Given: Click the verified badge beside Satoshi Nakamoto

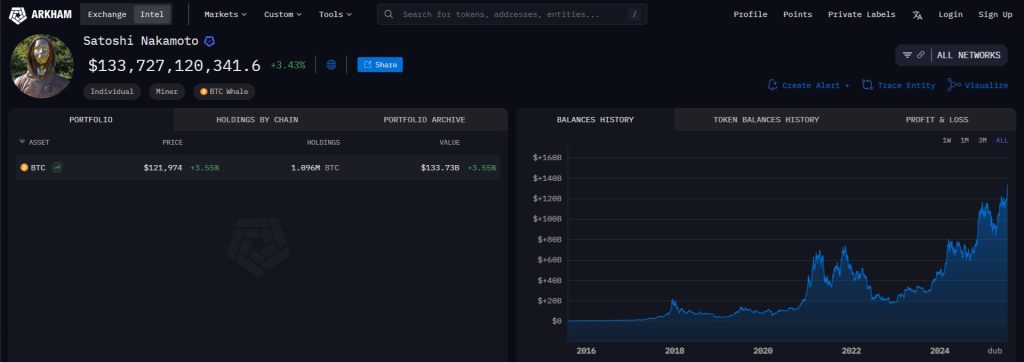Looking at the screenshot, I should (x=209, y=41).
